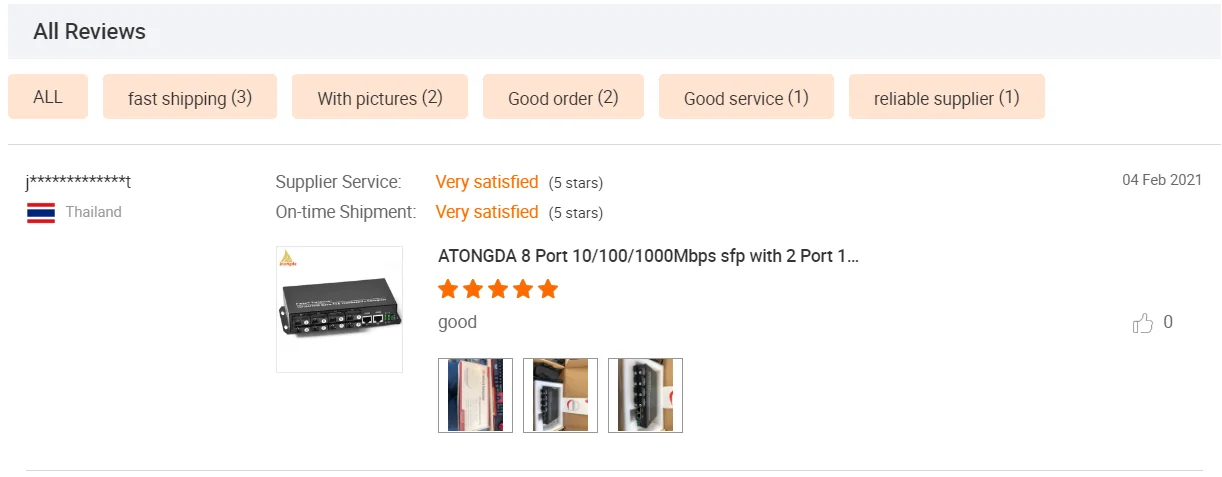Click the On-time Shipment Very satisfied rating
The width and height of the screenshot is (1222, 477).
(487, 212)
